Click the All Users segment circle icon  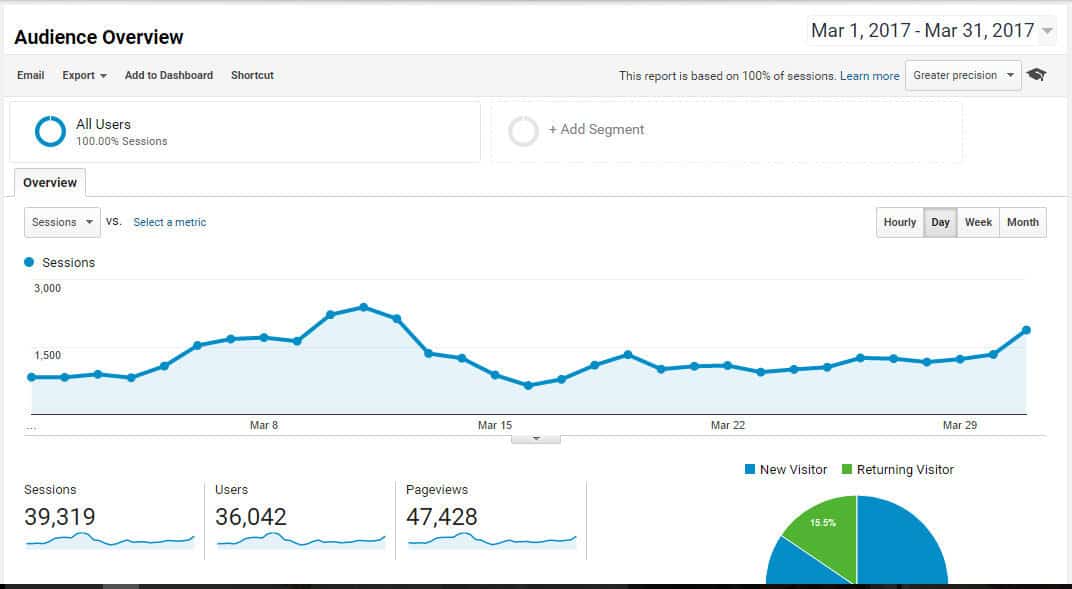coord(51,131)
